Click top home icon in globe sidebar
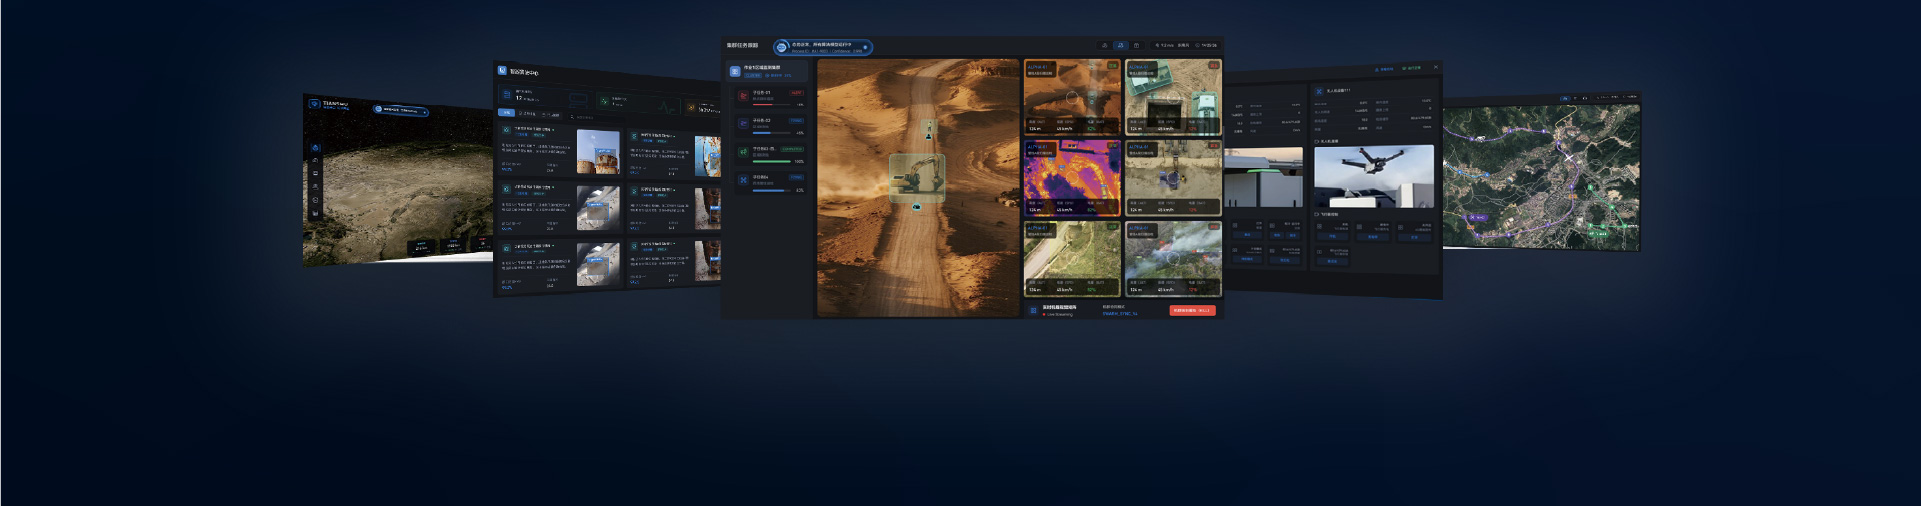 [x=316, y=148]
